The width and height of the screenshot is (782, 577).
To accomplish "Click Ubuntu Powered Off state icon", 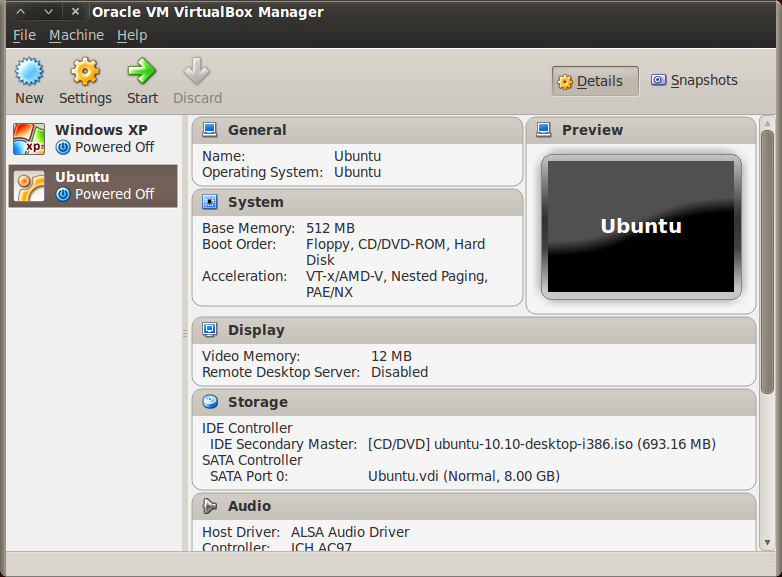I will [x=63, y=194].
